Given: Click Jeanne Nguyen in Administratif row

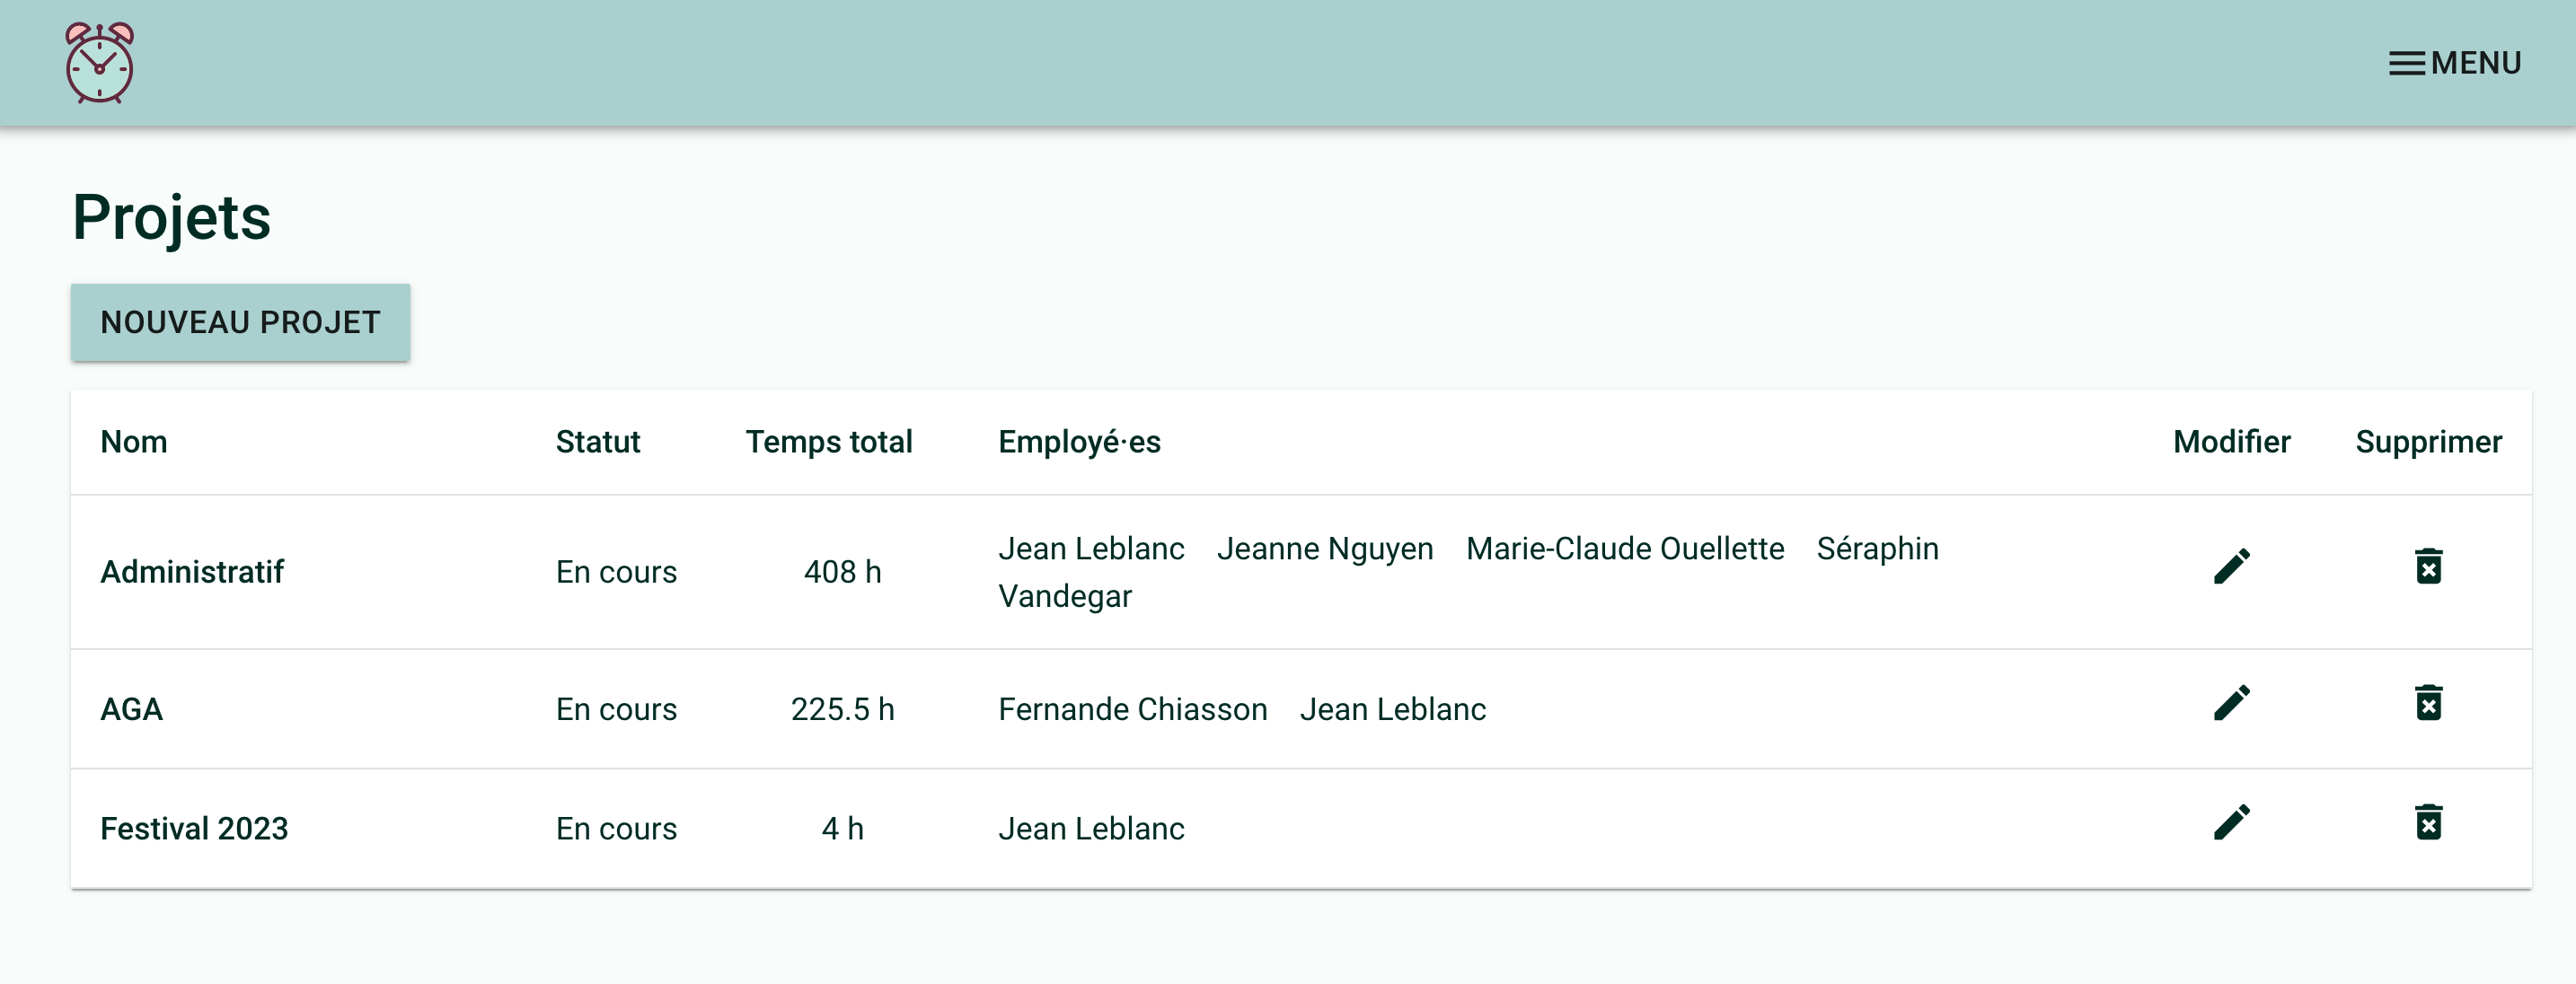Looking at the screenshot, I should (x=1324, y=548).
